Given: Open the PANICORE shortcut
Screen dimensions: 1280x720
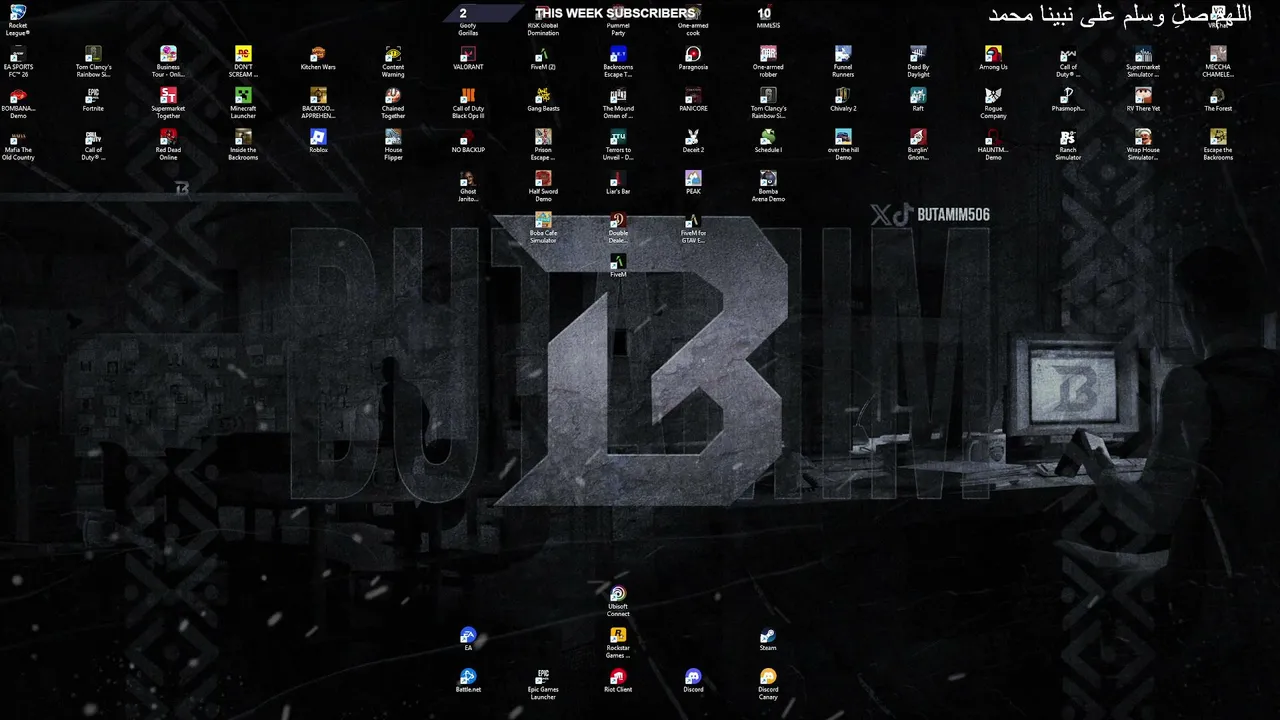Looking at the screenshot, I should [x=693, y=99].
